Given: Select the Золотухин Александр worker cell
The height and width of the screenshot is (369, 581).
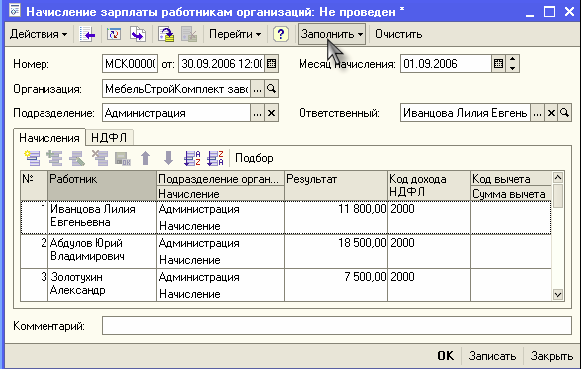Looking at the screenshot, I should [102, 285].
